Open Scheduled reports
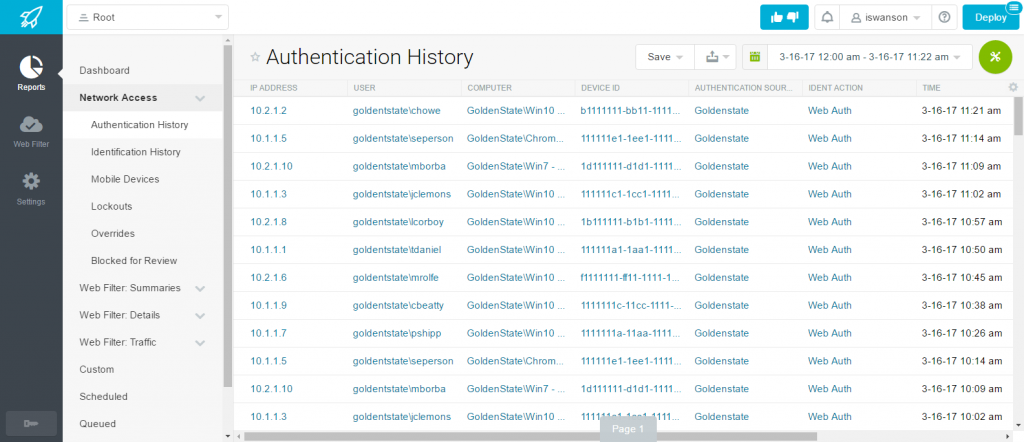Image resolution: width=1024 pixels, height=442 pixels. (x=103, y=397)
